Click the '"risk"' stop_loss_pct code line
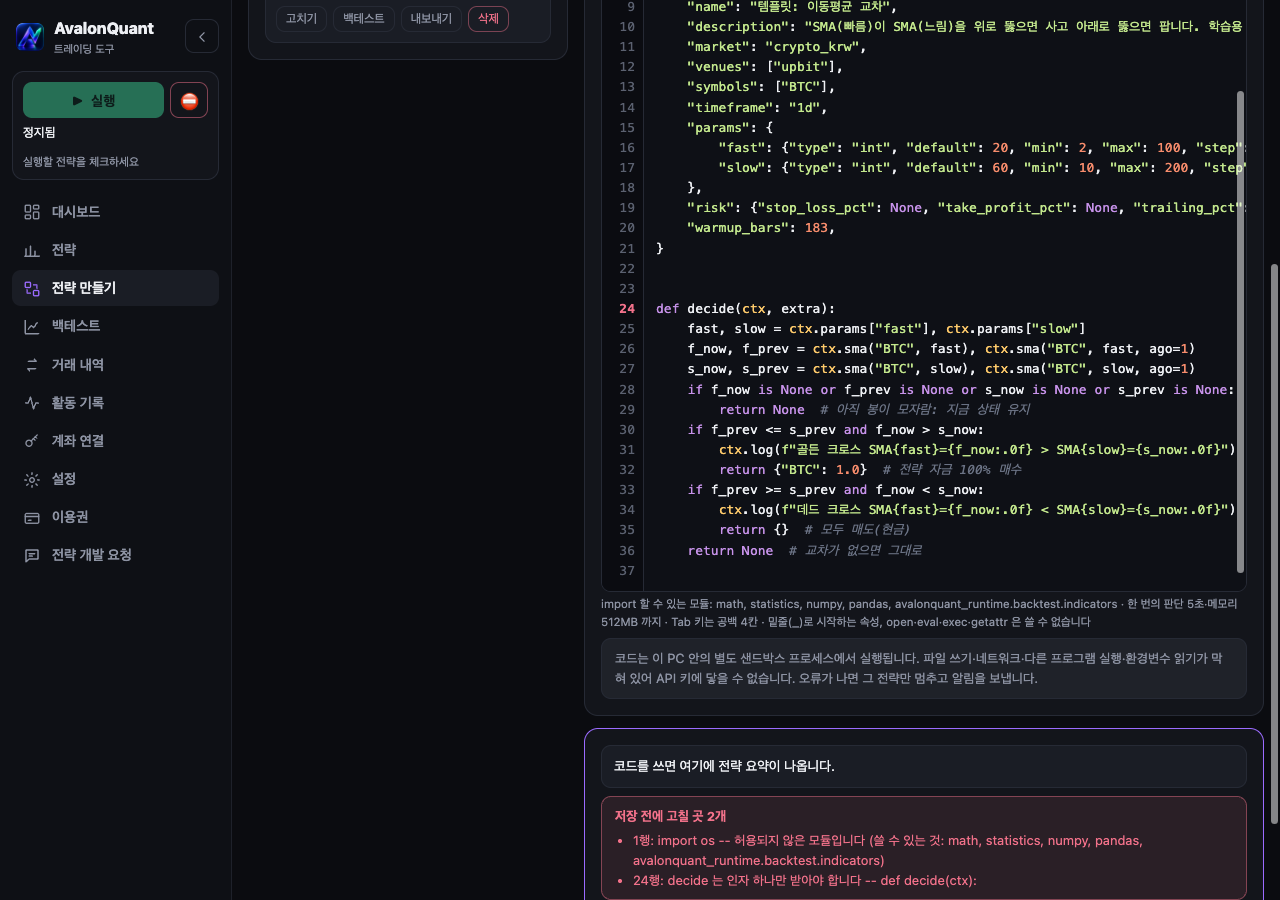Viewport: 1280px width, 900px height. pyautogui.click(x=966, y=207)
